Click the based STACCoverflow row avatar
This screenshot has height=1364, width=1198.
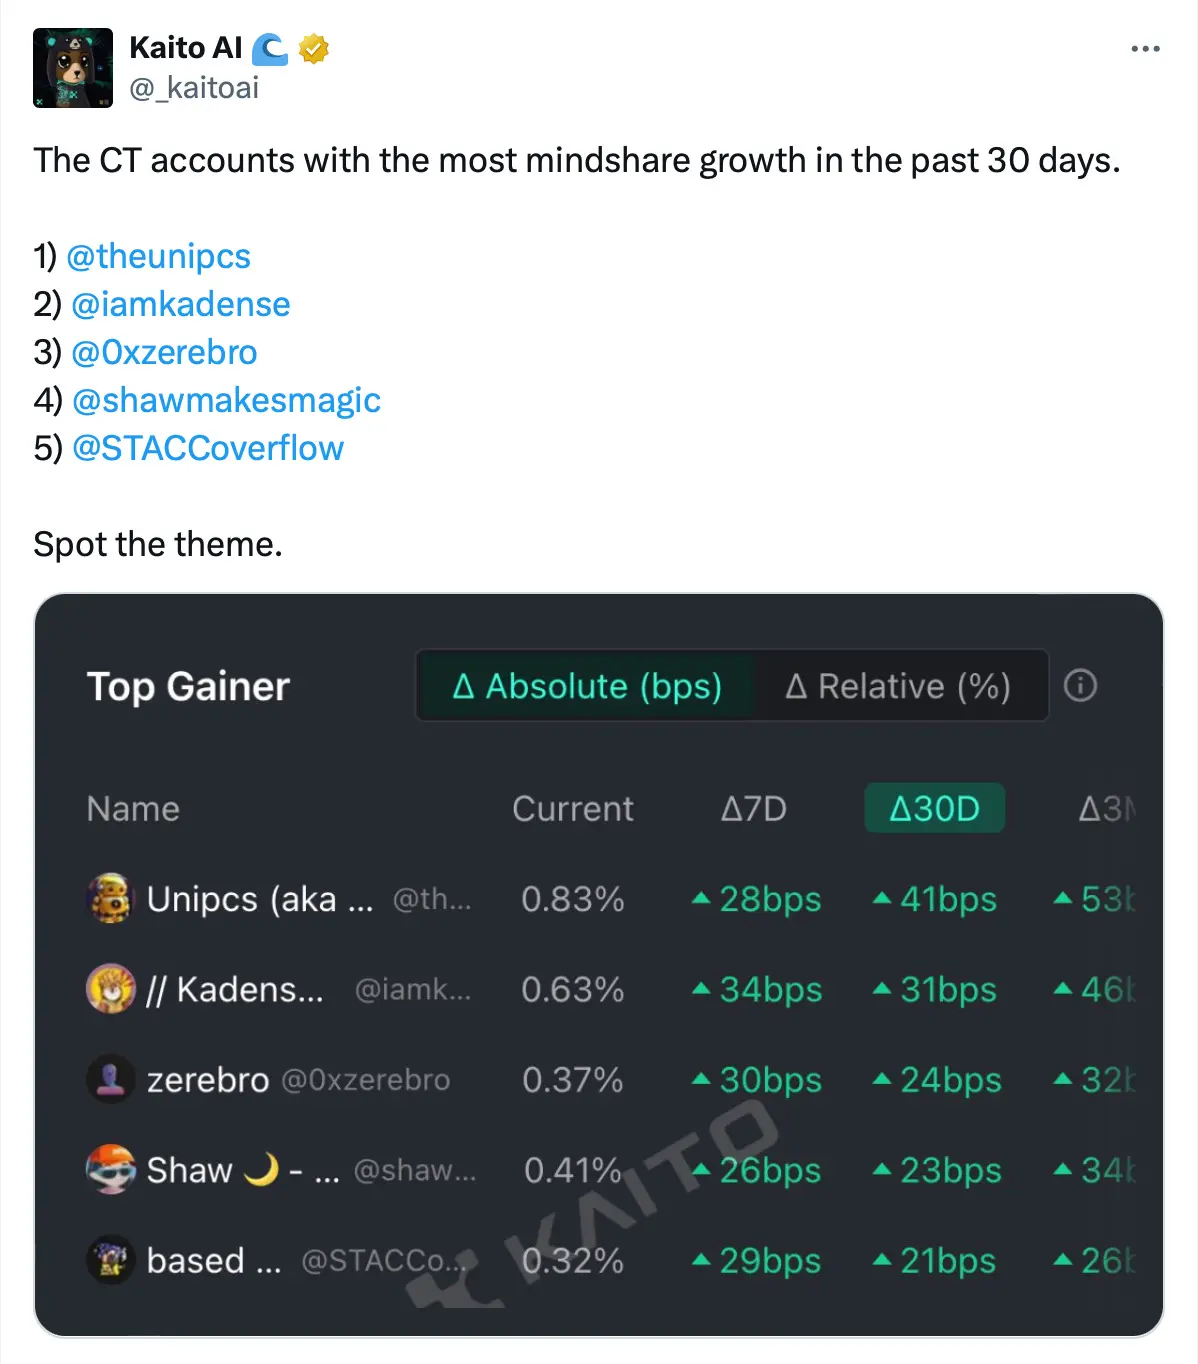[x=110, y=1260]
